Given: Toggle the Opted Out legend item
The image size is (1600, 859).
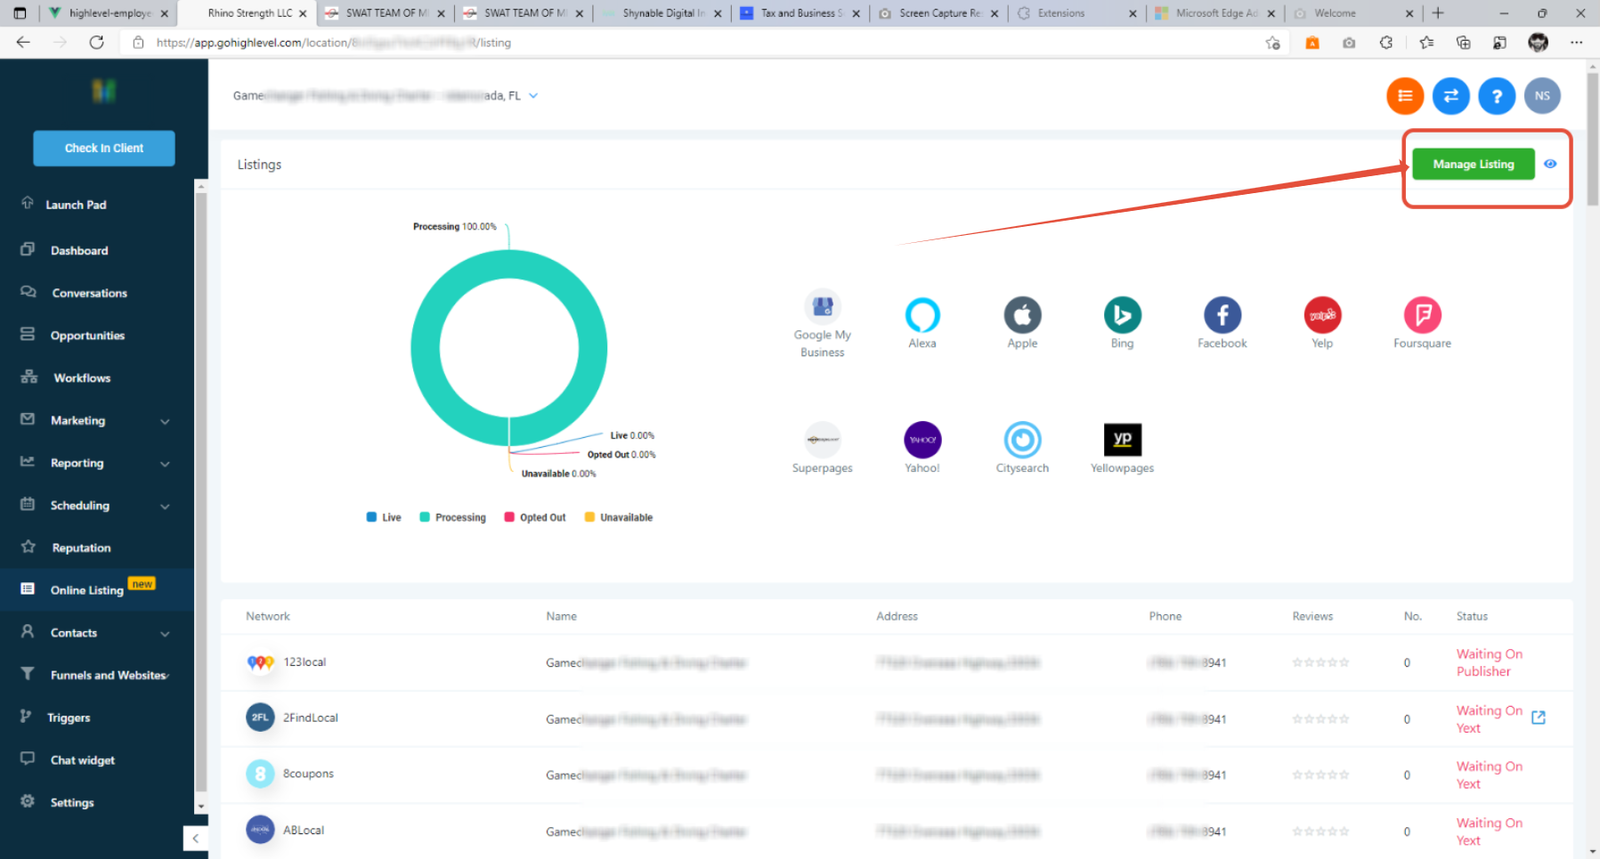Looking at the screenshot, I should point(535,517).
